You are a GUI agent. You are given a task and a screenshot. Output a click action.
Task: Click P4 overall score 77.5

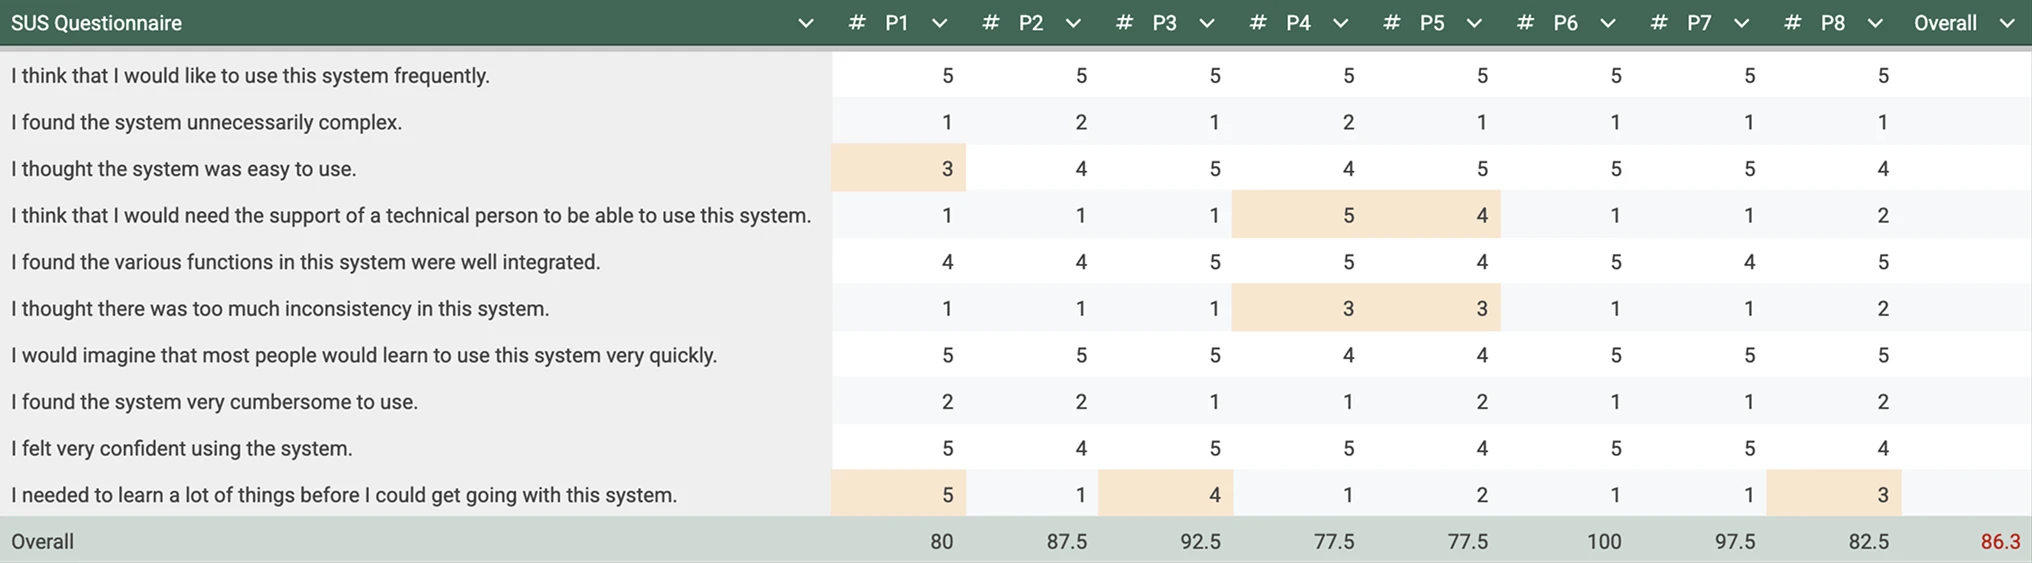coord(1334,541)
